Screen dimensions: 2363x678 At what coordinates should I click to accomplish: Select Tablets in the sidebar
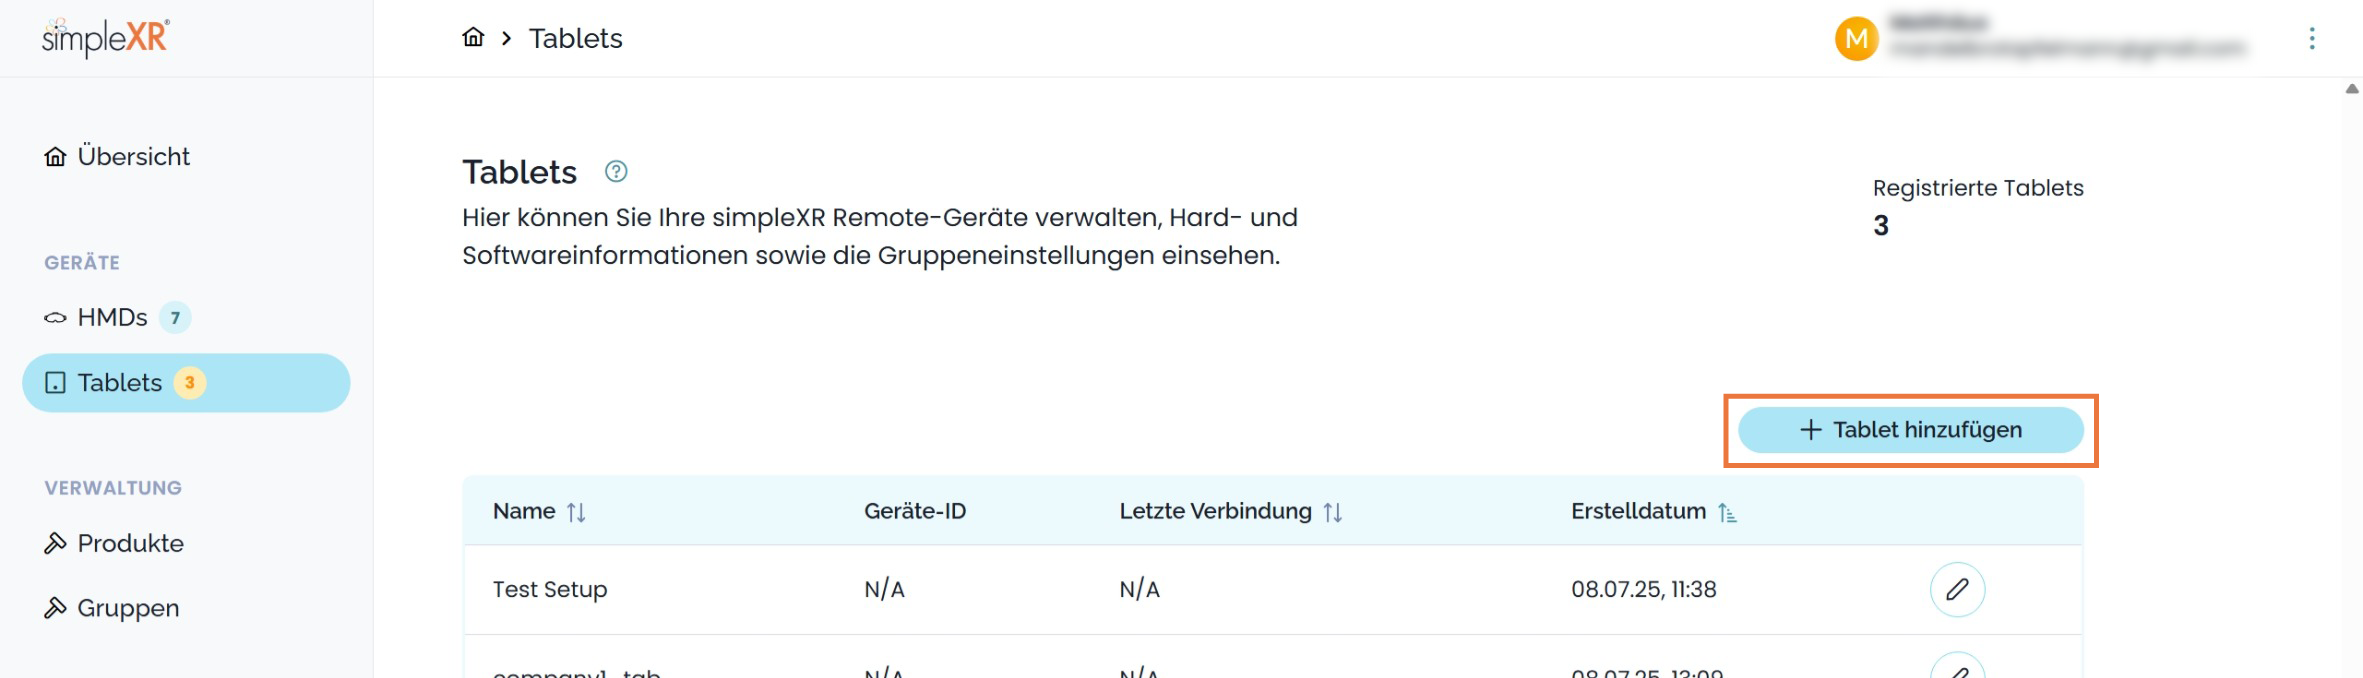[119, 383]
